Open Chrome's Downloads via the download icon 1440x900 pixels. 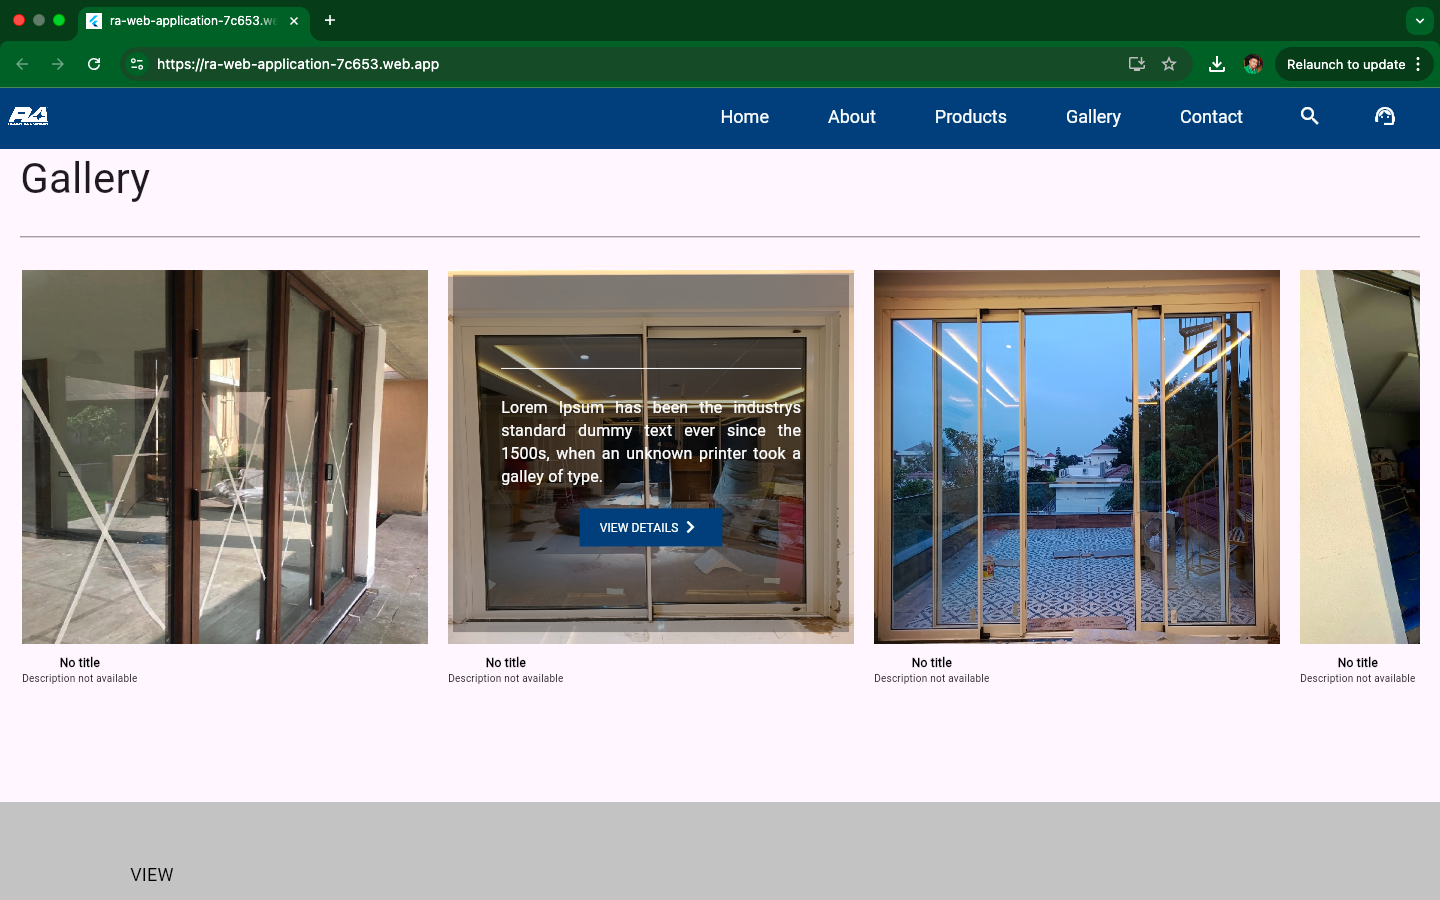coord(1217,63)
